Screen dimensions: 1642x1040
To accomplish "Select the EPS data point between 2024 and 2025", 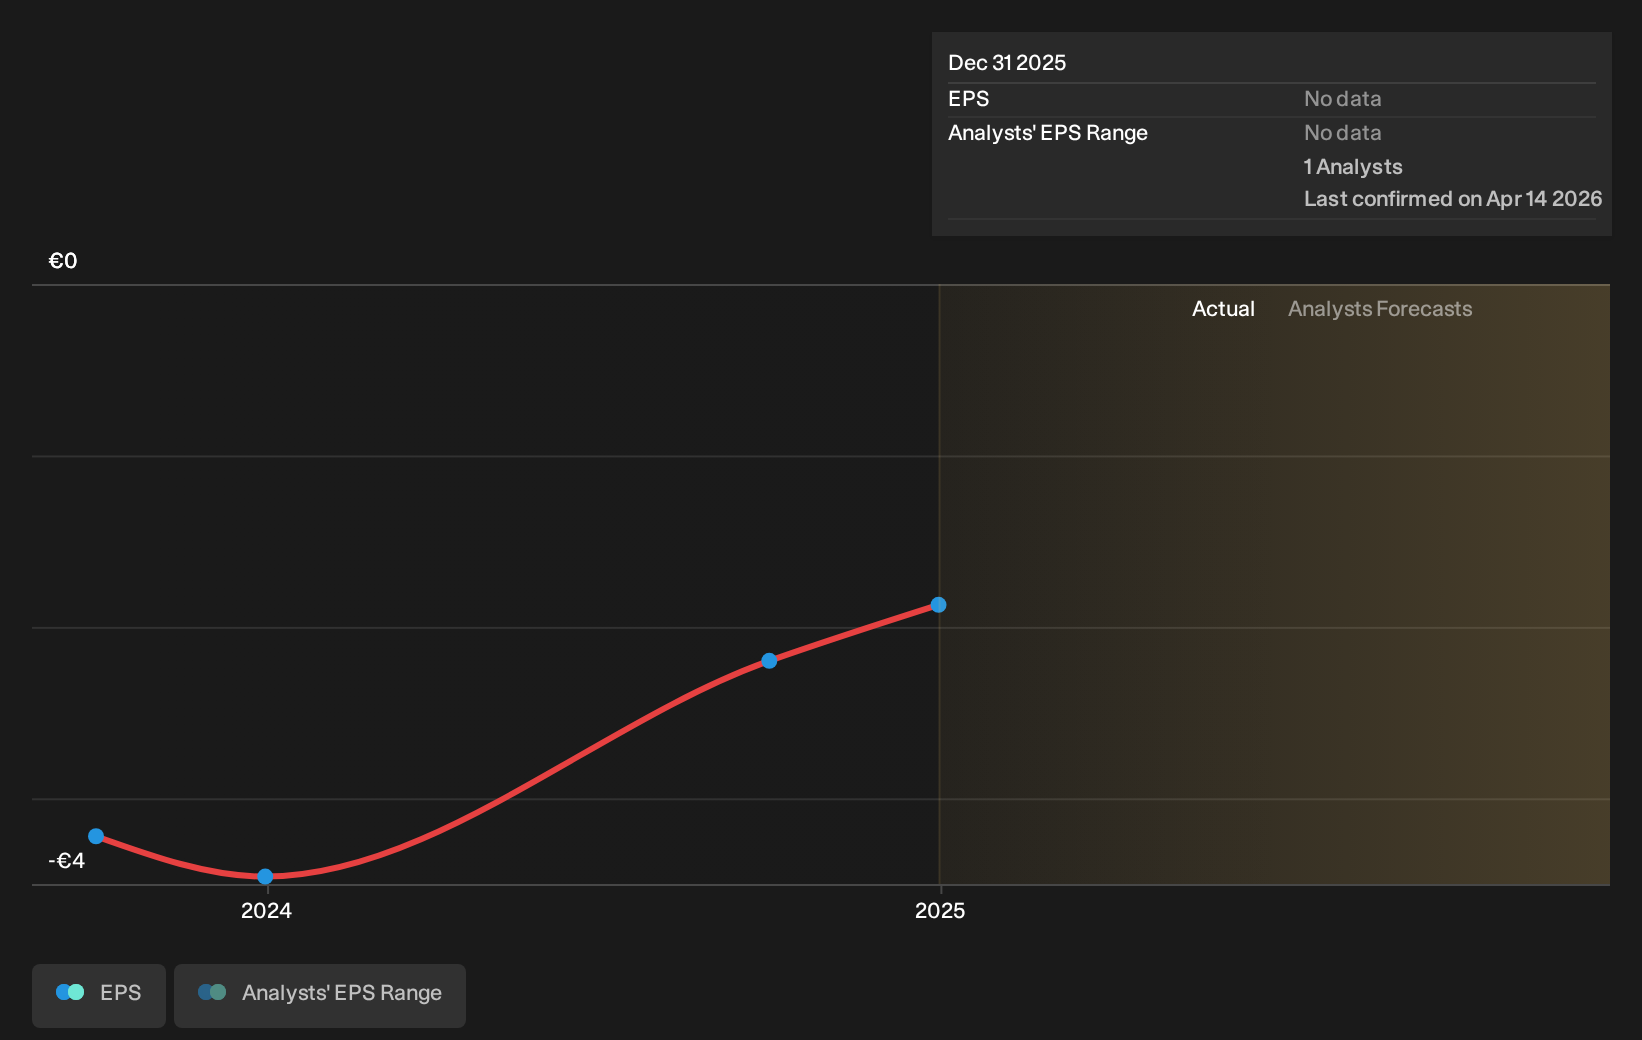I will (x=769, y=661).
